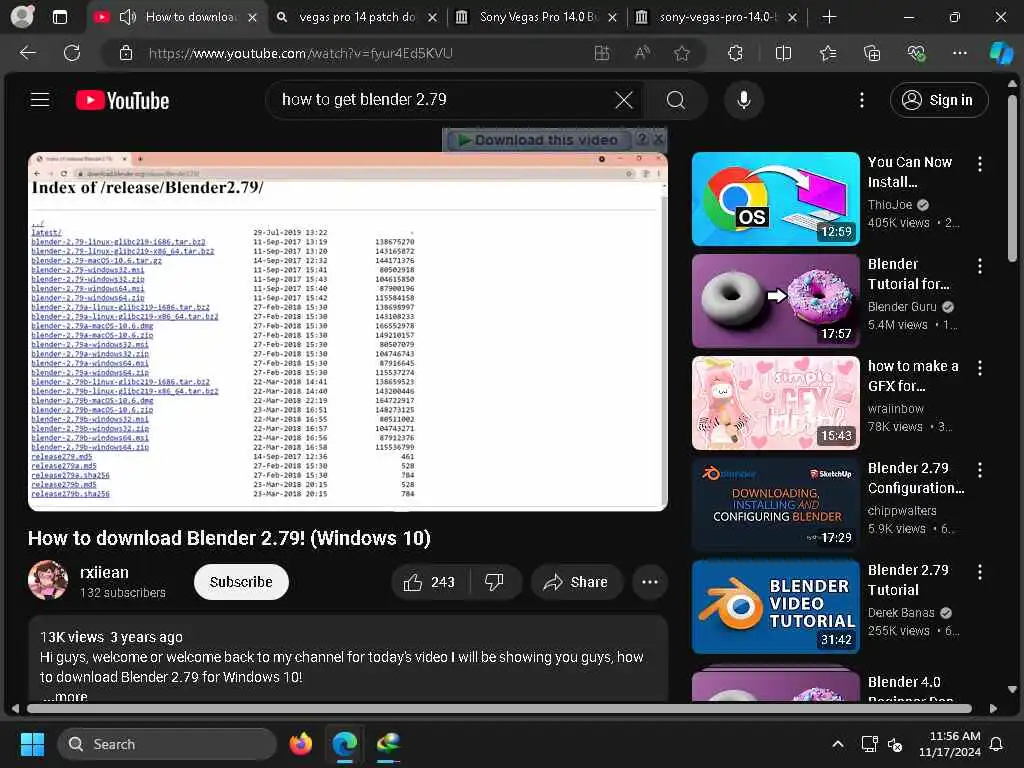
Task: View site information lock icon
Action: click(x=126, y=53)
